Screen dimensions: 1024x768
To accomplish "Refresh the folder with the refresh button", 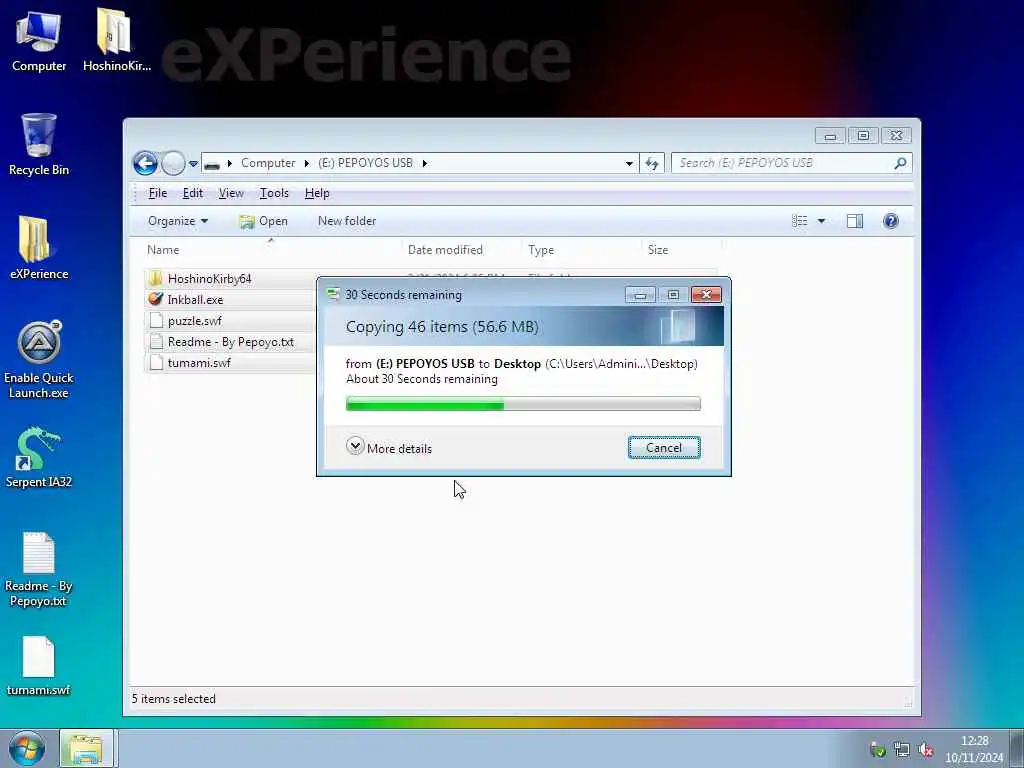I will point(652,163).
